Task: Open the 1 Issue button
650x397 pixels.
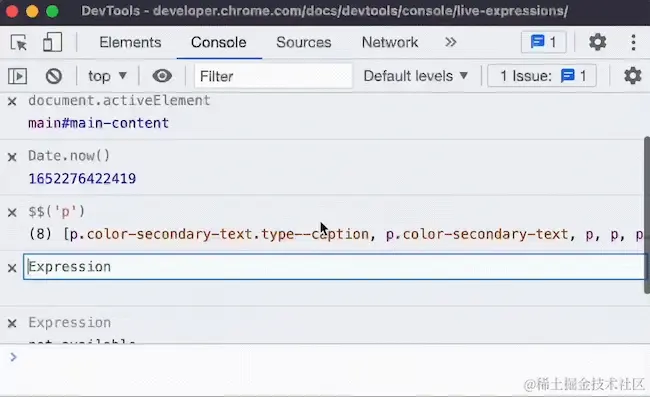Action: (x=542, y=76)
